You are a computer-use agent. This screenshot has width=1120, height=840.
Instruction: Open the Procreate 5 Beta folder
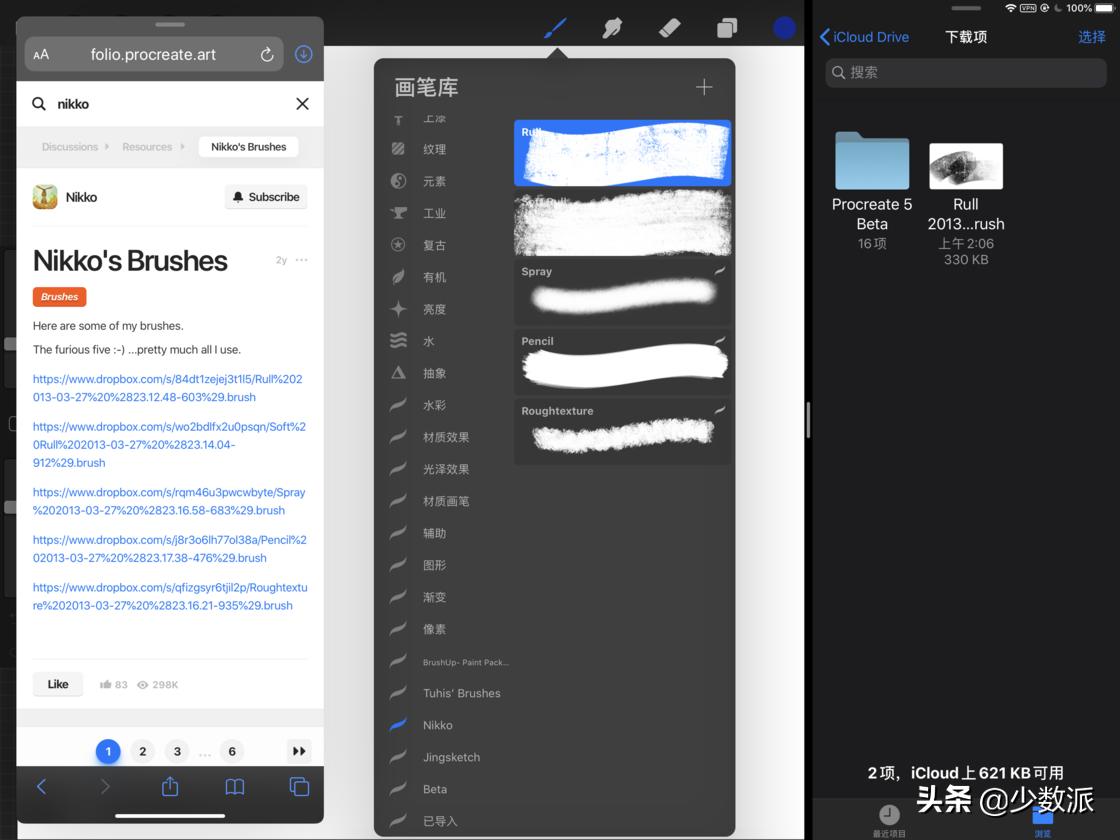tap(872, 191)
